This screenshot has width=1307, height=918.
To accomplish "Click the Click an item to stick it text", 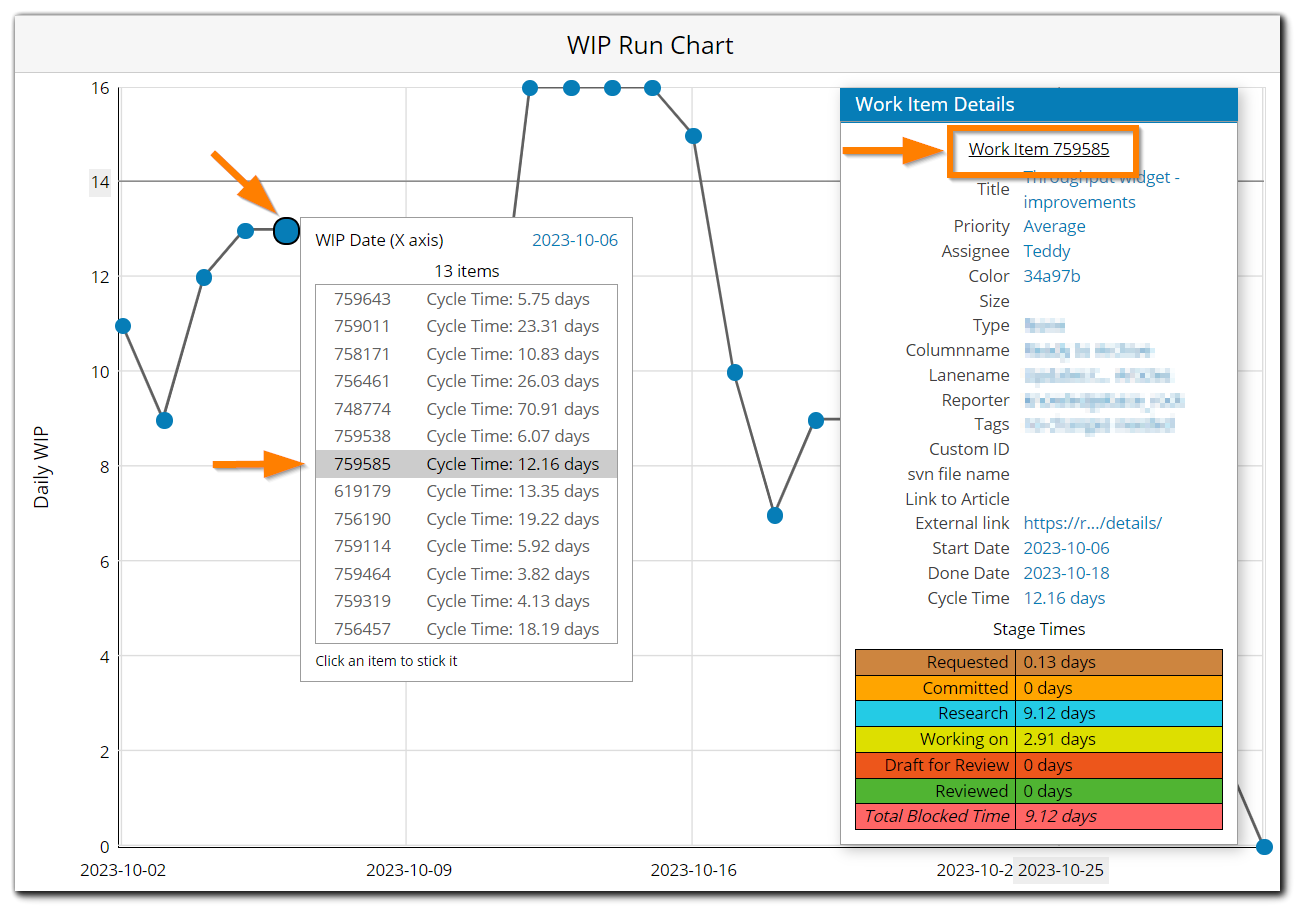I will 386,661.
